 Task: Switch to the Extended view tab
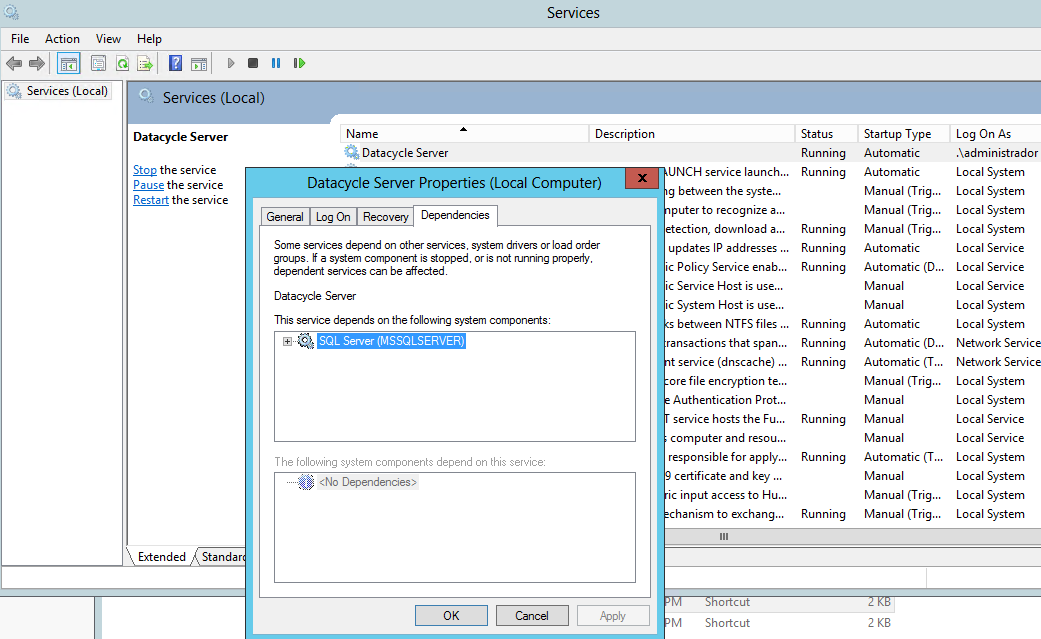tap(161, 557)
